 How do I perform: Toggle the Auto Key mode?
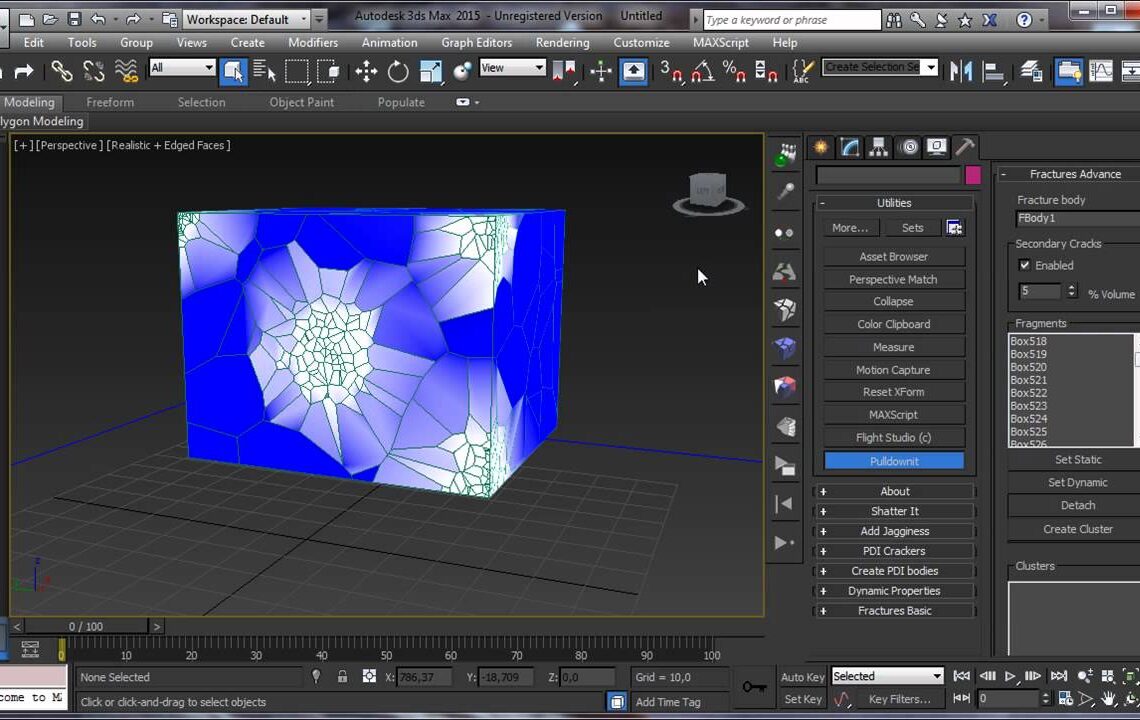[802, 677]
